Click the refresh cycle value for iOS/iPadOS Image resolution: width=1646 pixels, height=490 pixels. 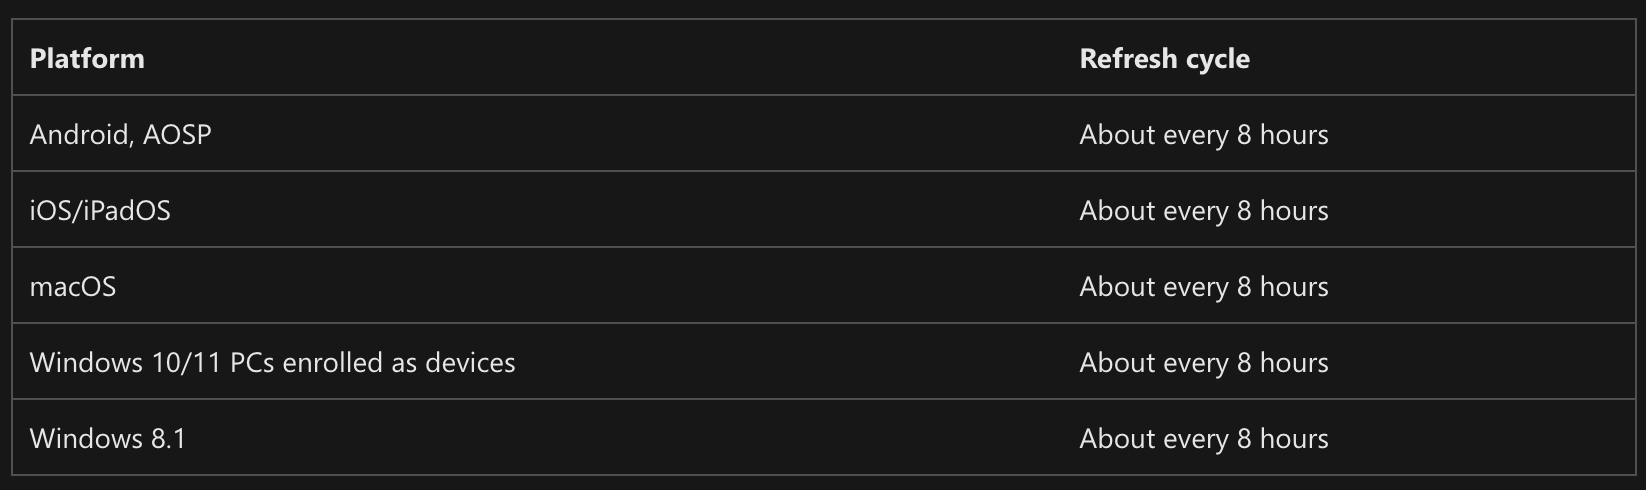(1203, 211)
